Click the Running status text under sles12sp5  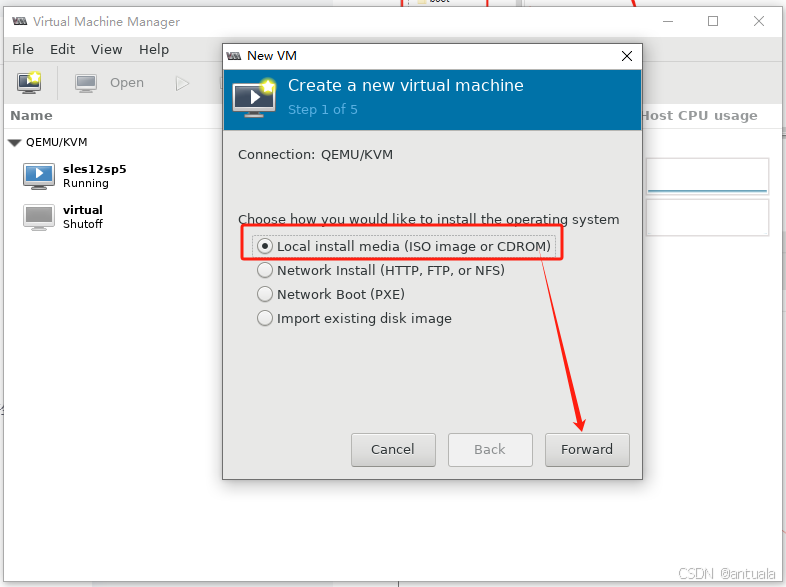pos(86,183)
